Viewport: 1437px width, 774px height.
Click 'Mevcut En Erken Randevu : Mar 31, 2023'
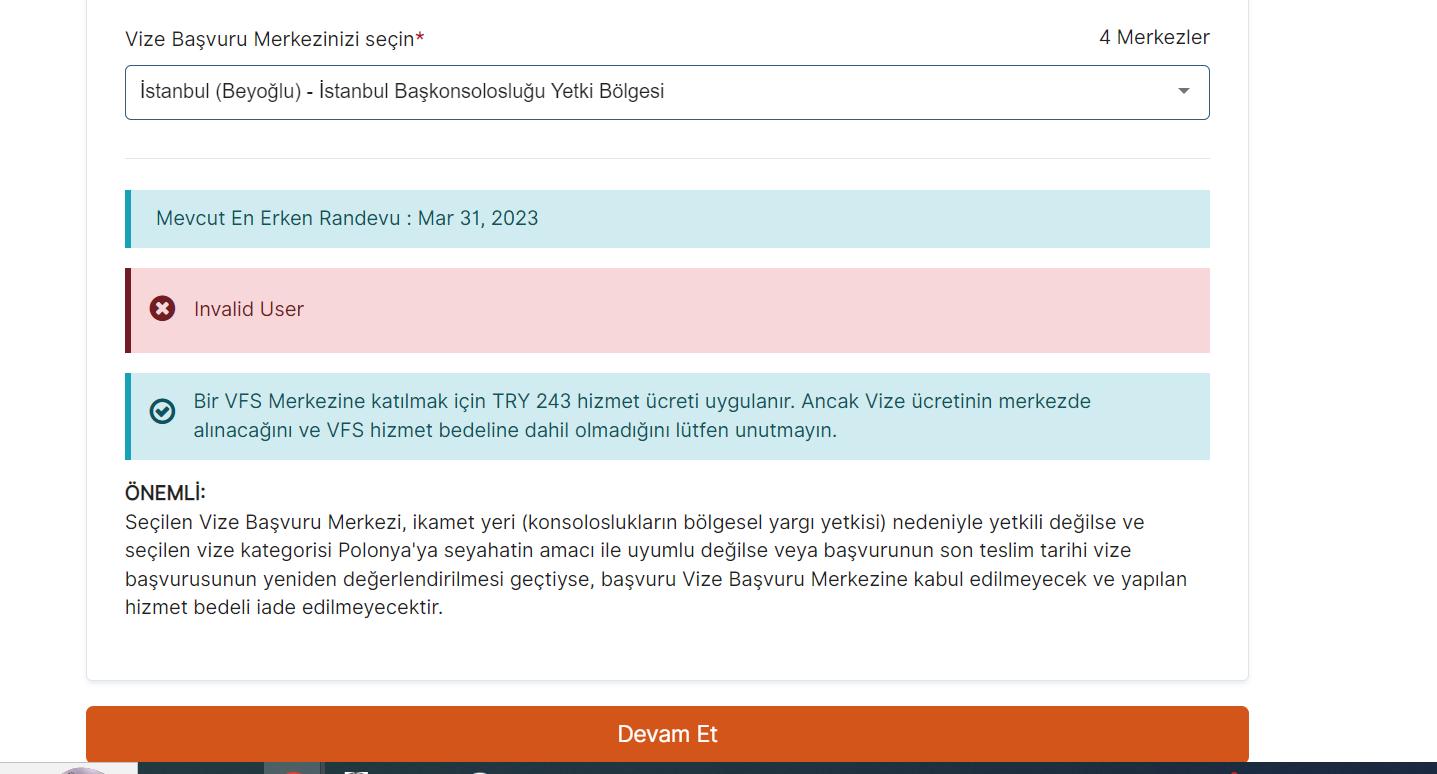[347, 218]
